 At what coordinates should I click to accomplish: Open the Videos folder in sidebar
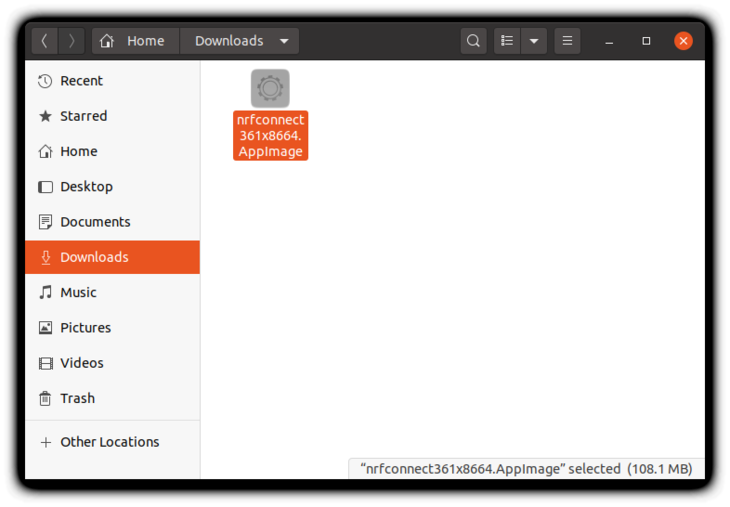coord(113,363)
